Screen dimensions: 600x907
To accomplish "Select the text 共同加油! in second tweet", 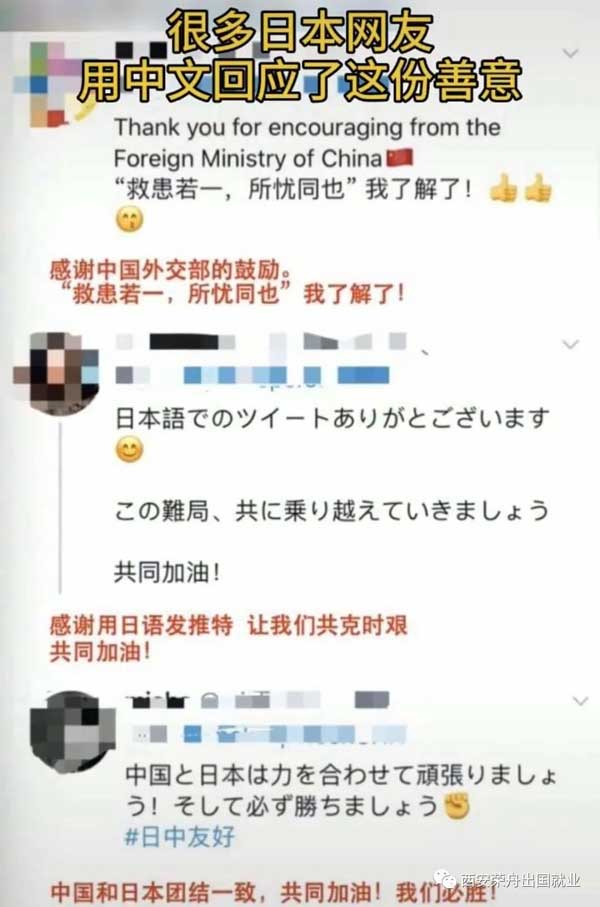I will click(x=167, y=573).
